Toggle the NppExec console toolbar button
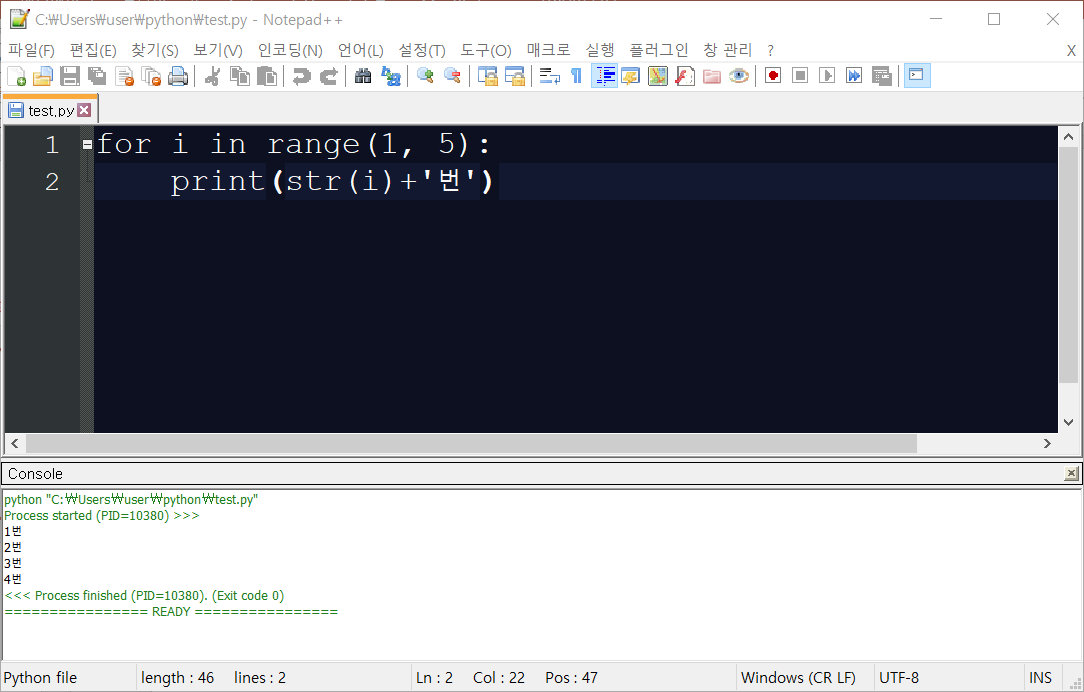 click(917, 76)
